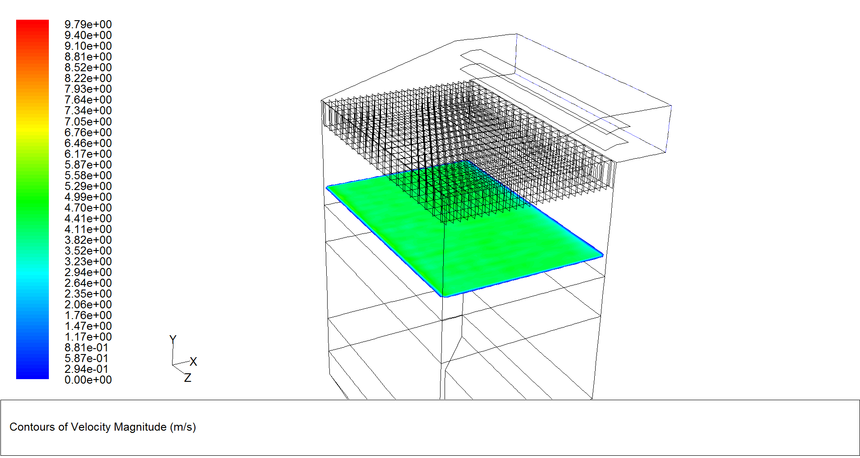This screenshot has height=458, width=860.
Task: Click the 9.40e+00 legend value
Action: (x=88, y=35)
